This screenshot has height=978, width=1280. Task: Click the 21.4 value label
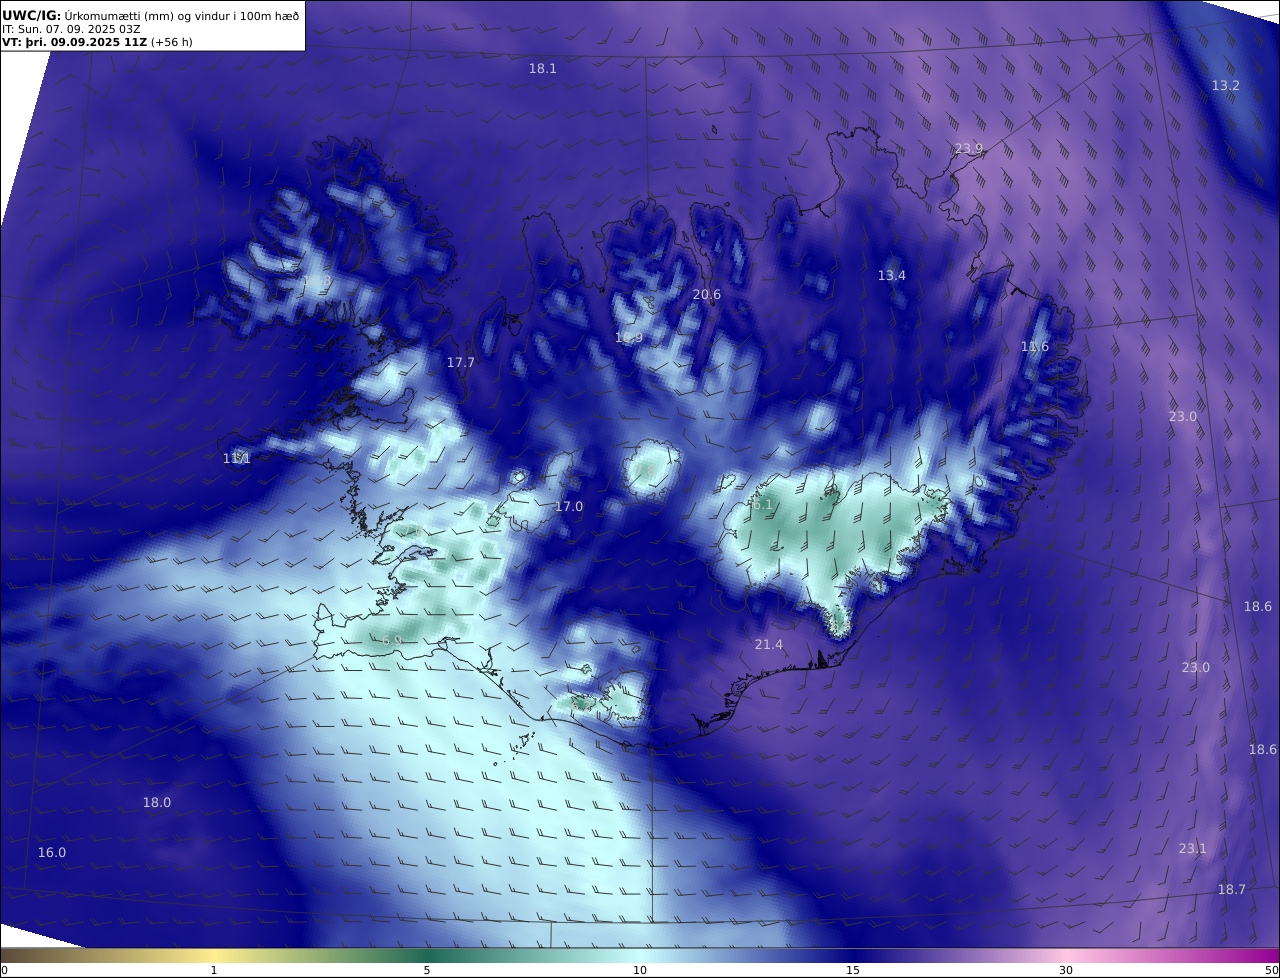[x=769, y=645]
